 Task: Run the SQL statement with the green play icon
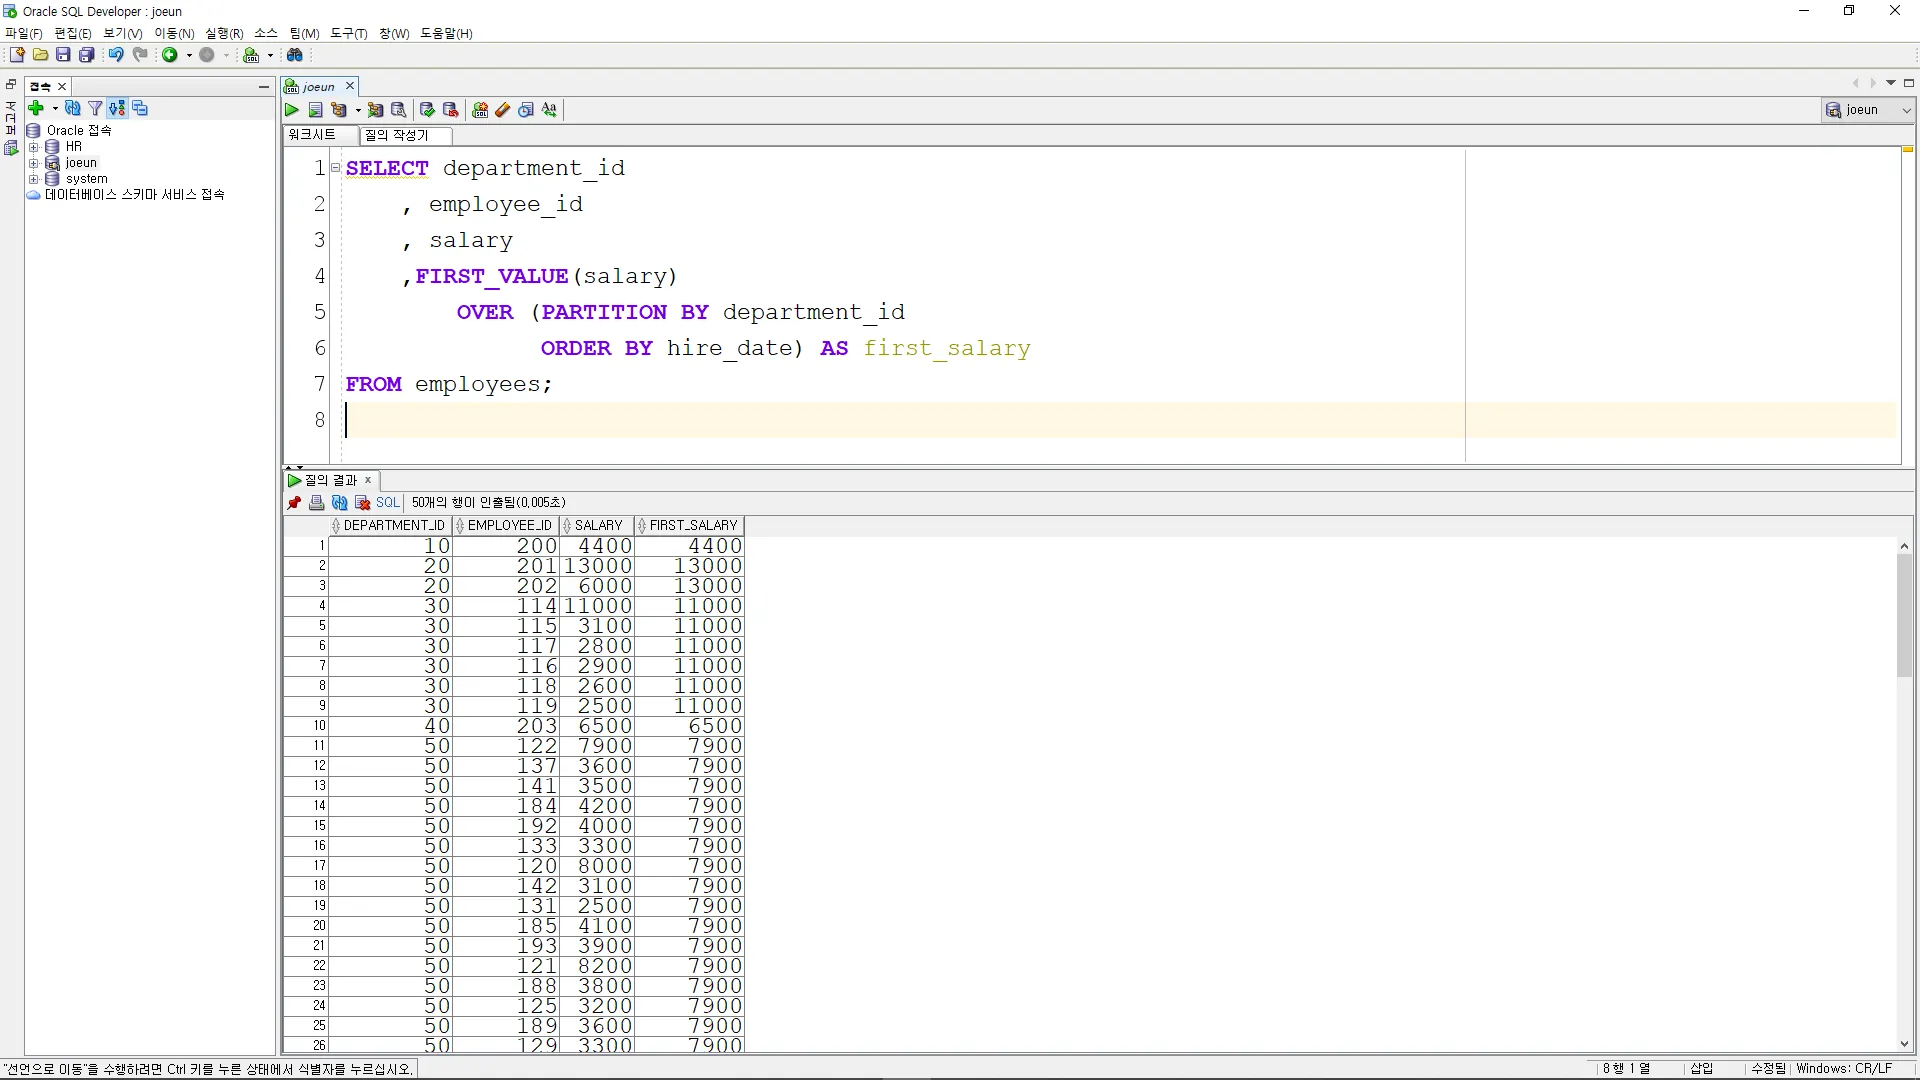292,110
